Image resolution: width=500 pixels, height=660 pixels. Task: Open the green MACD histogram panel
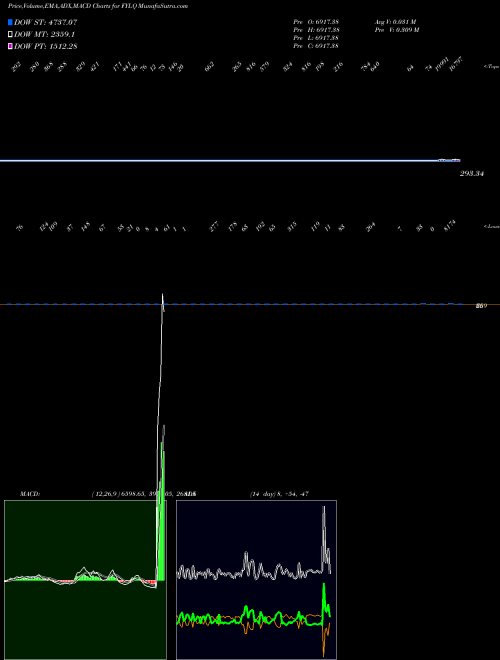coord(85,580)
